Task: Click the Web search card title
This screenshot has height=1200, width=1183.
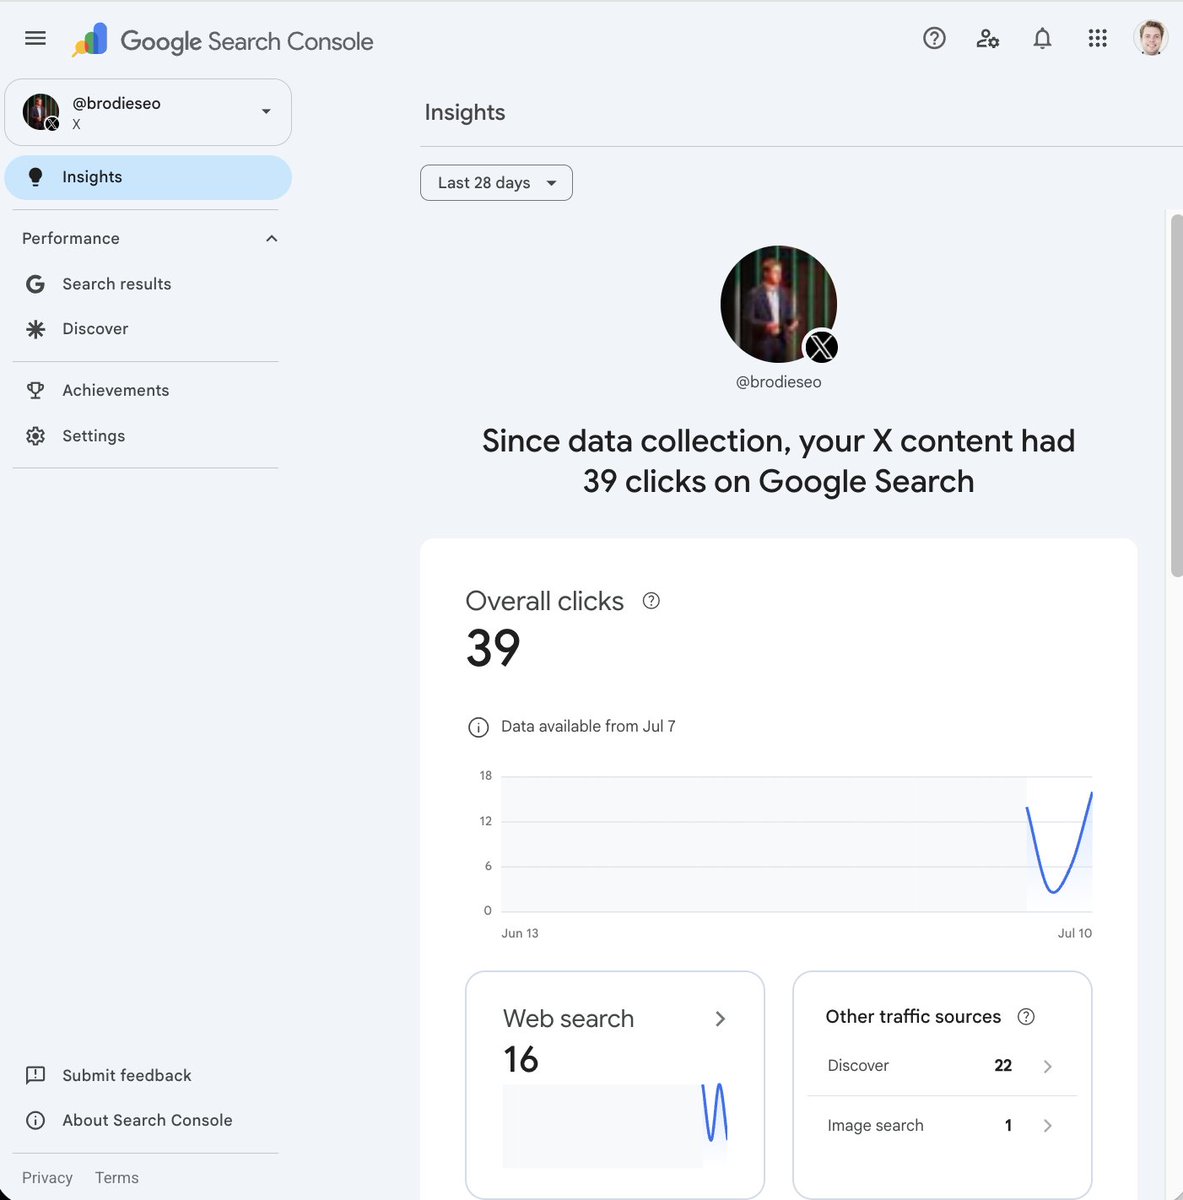Action: tap(569, 1018)
